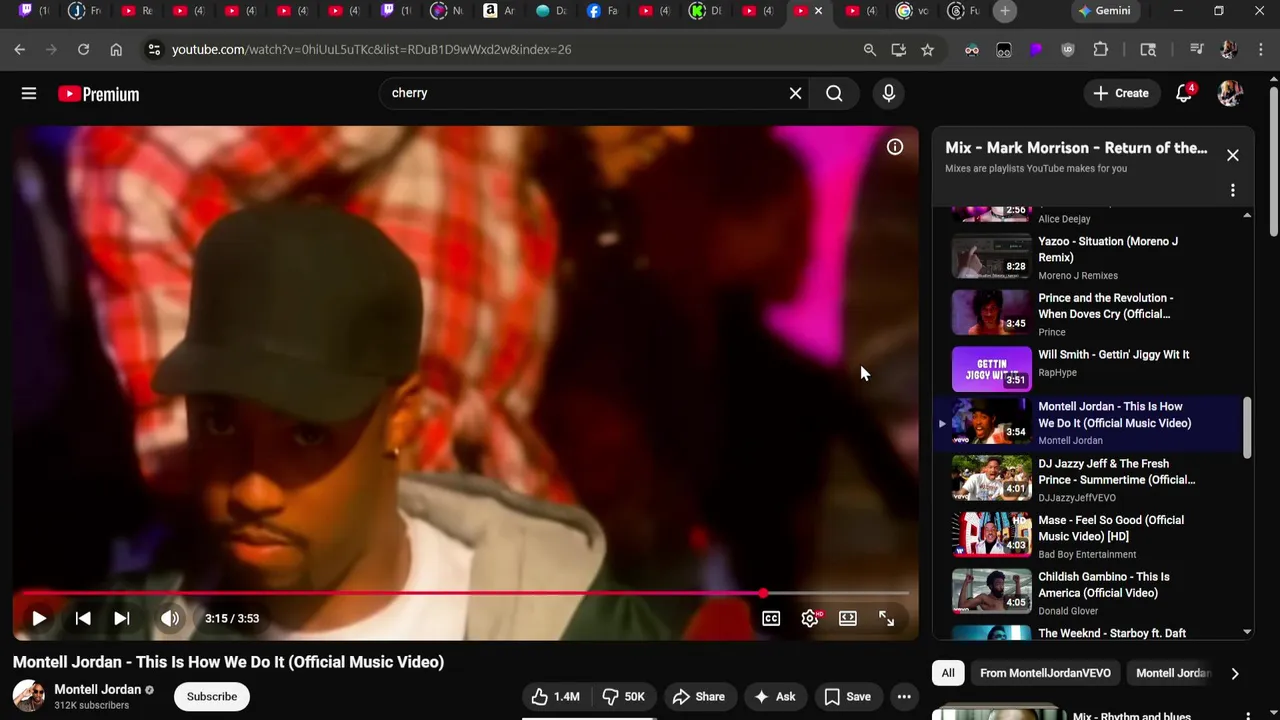Reload the page
The image size is (1280, 720).
click(83, 49)
